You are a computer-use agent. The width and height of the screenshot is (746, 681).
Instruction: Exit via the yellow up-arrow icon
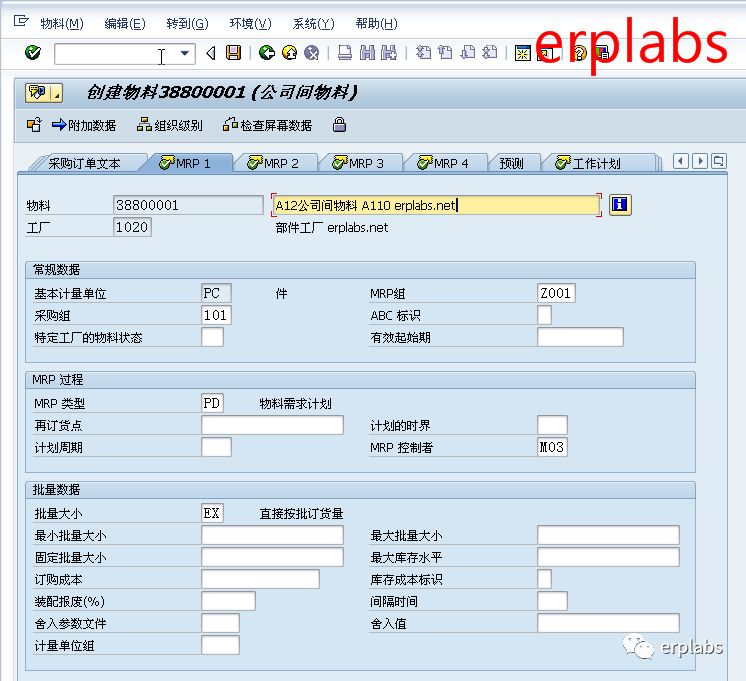pos(289,52)
